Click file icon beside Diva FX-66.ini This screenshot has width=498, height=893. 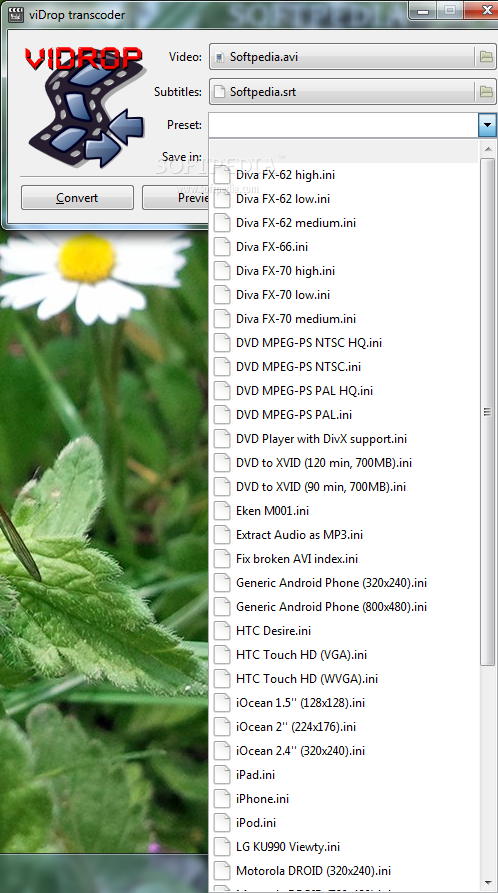point(222,247)
